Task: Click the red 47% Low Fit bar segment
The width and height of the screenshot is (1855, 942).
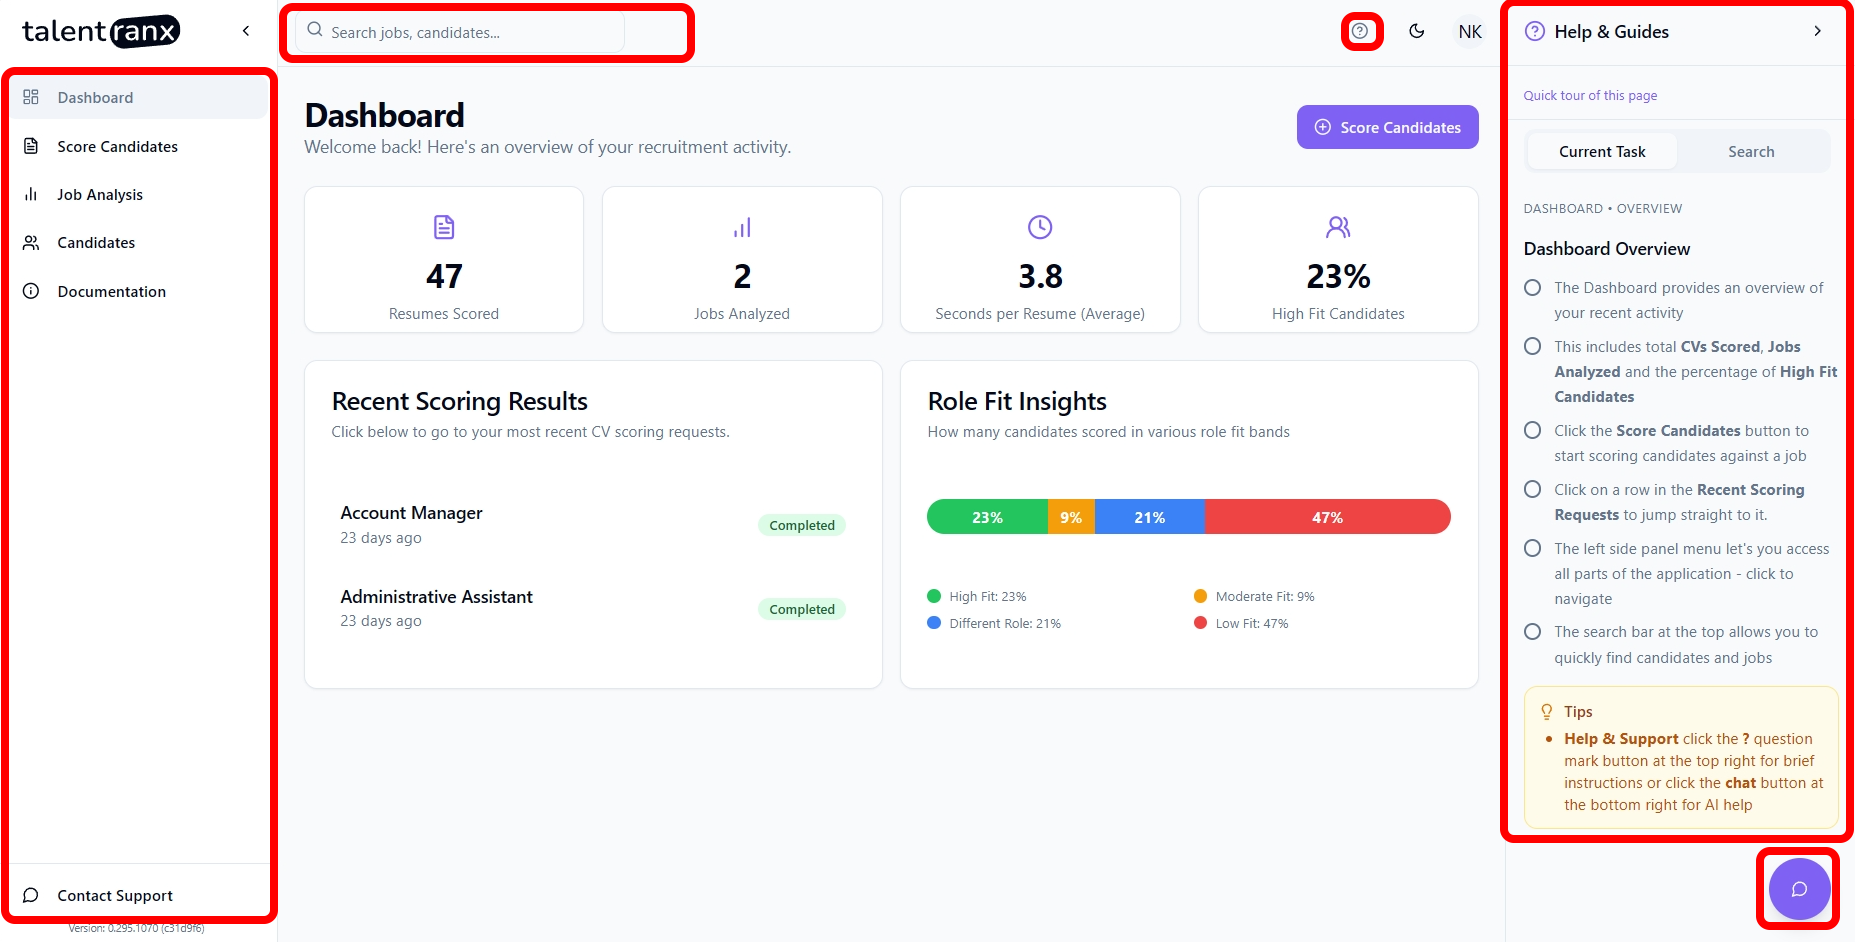Action: pyautogui.click(x=1327, y=517)
